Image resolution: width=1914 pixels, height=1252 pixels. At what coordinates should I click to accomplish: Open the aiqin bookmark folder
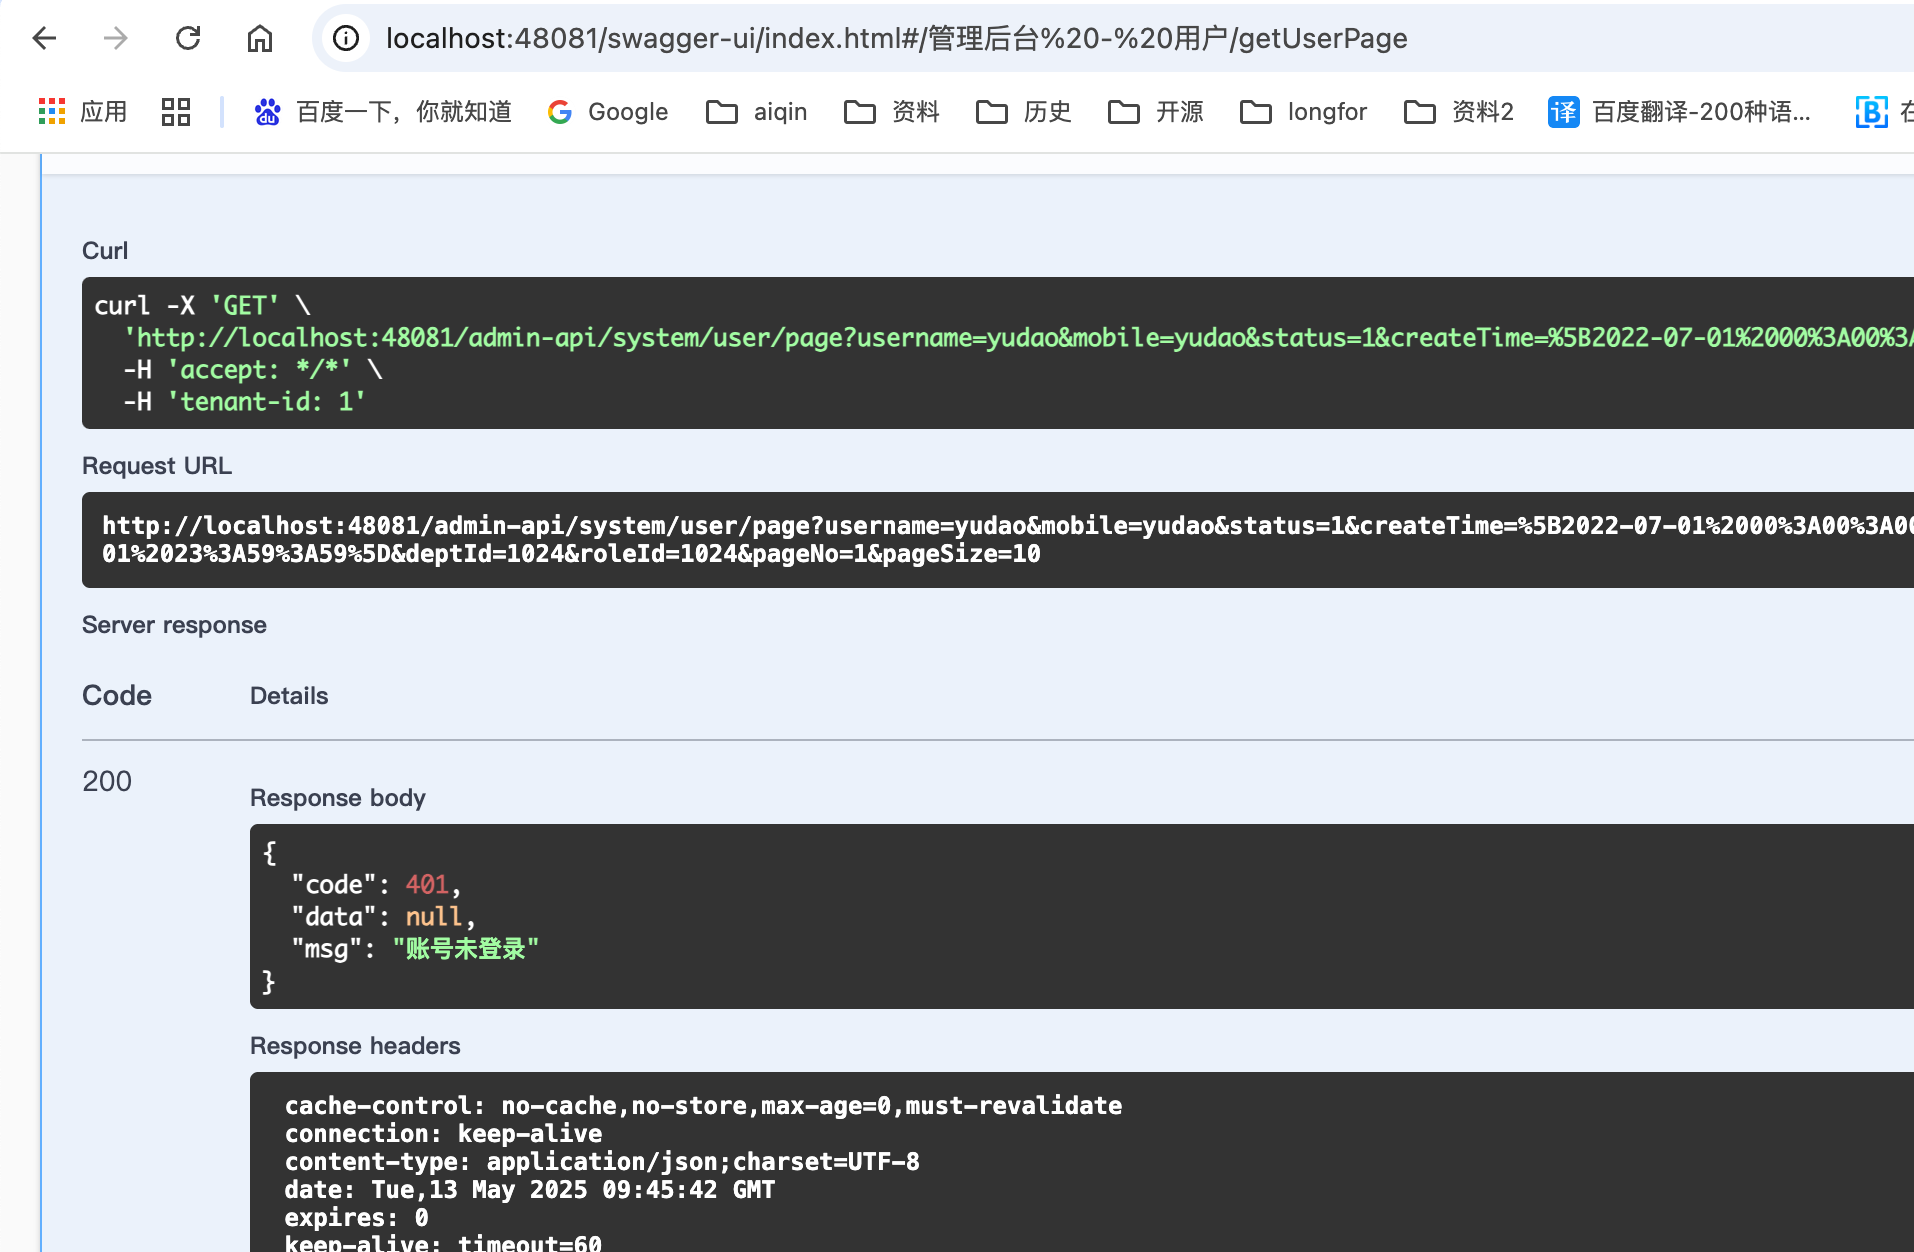(x=757, y=111)
